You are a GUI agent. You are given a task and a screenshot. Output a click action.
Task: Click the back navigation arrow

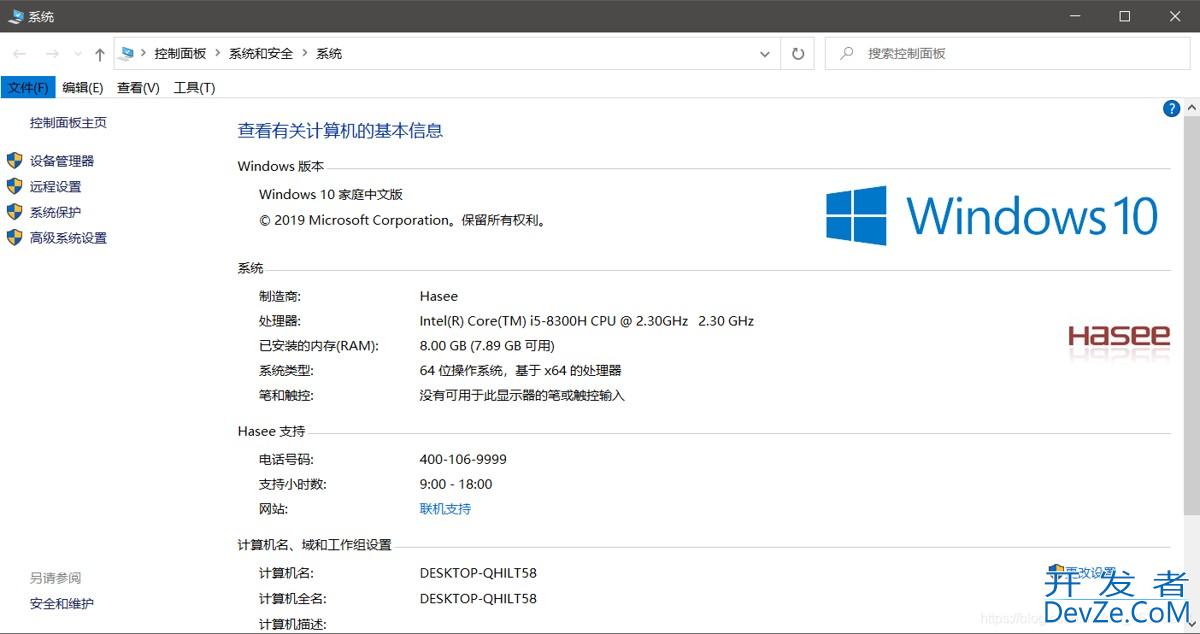tap(19, 54)
